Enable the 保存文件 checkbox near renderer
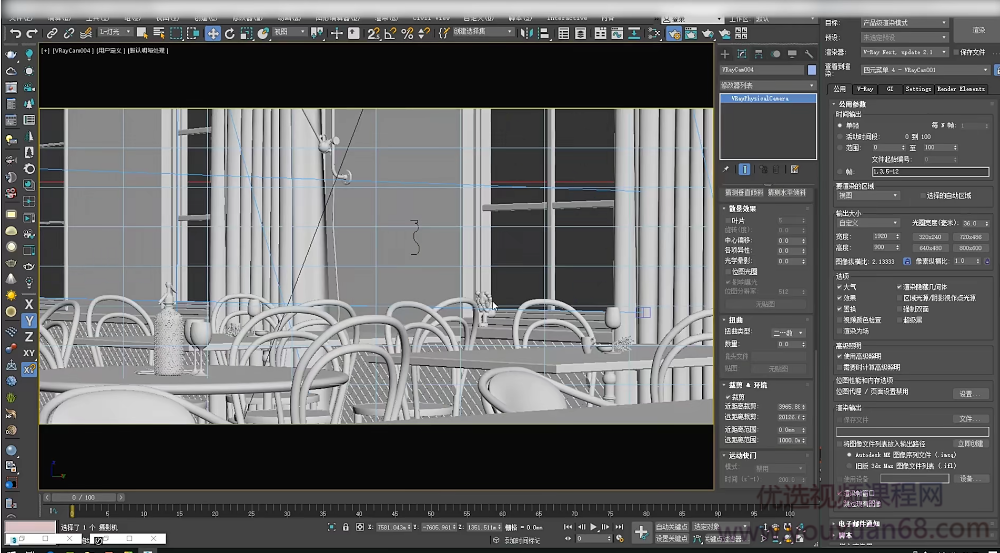Image resolution: width=1000 pixels, height=553 pixels. click(x=955, y=52)
